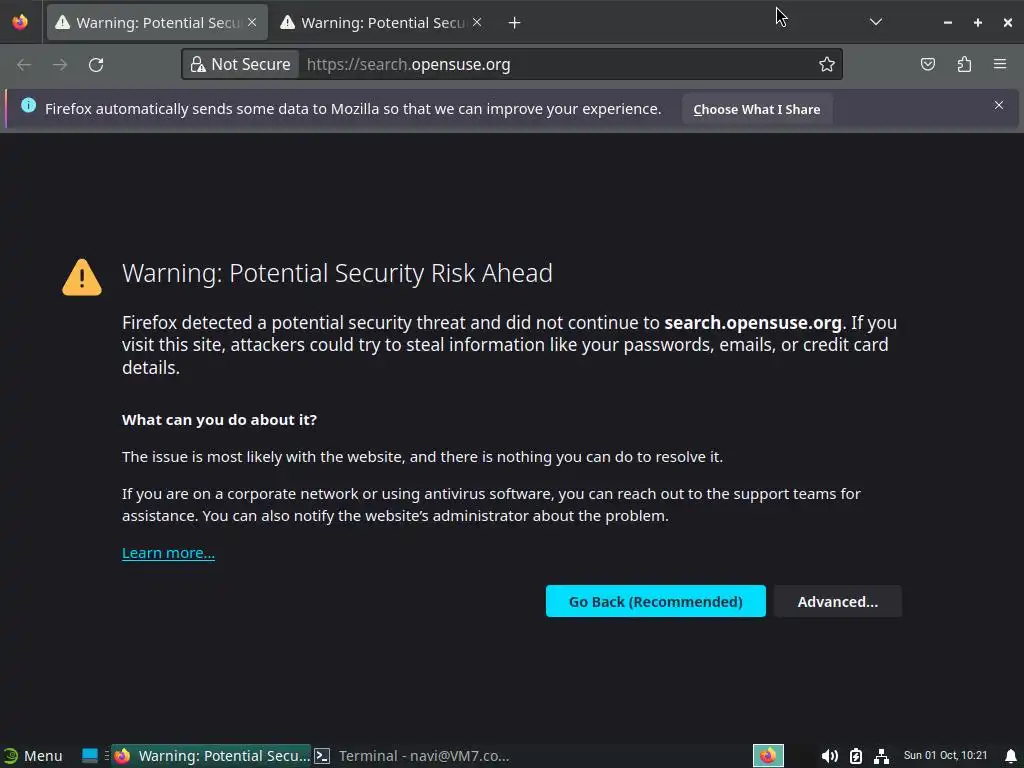Open the Save to Pocket icon
The height and width of the screenshot is (768, 1024).
[x=928, y=65]
